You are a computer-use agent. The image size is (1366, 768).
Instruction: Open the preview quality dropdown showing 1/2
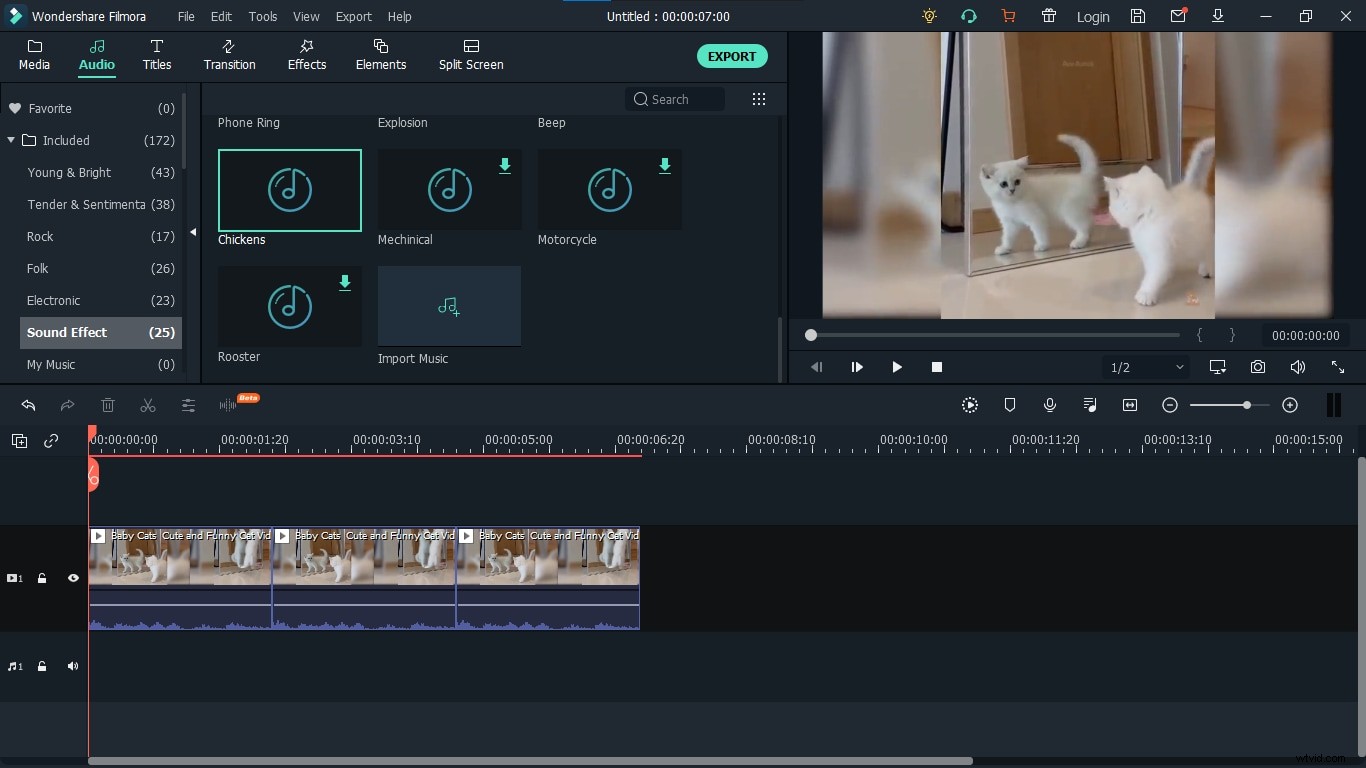1145,367
